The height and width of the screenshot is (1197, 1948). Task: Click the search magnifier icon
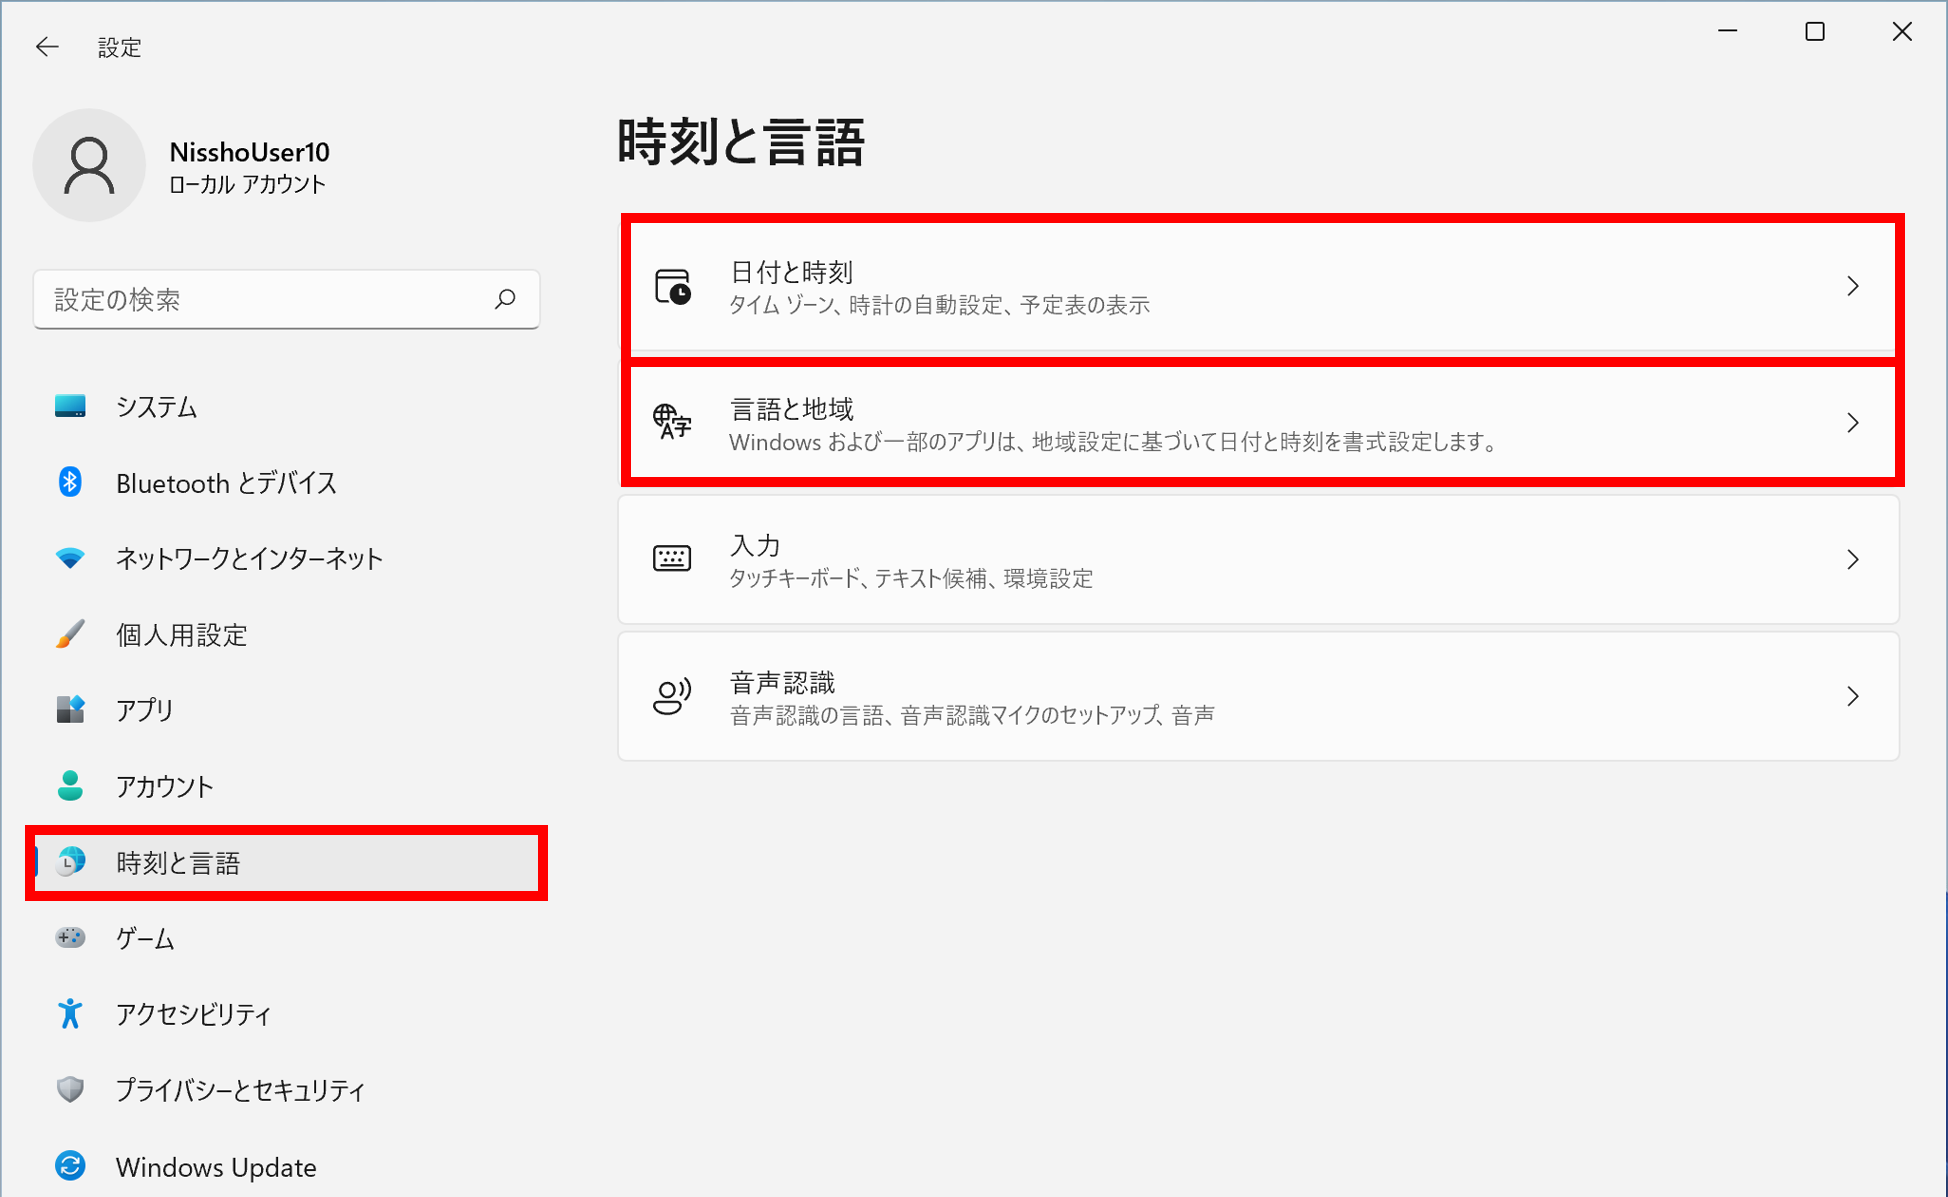505,299
